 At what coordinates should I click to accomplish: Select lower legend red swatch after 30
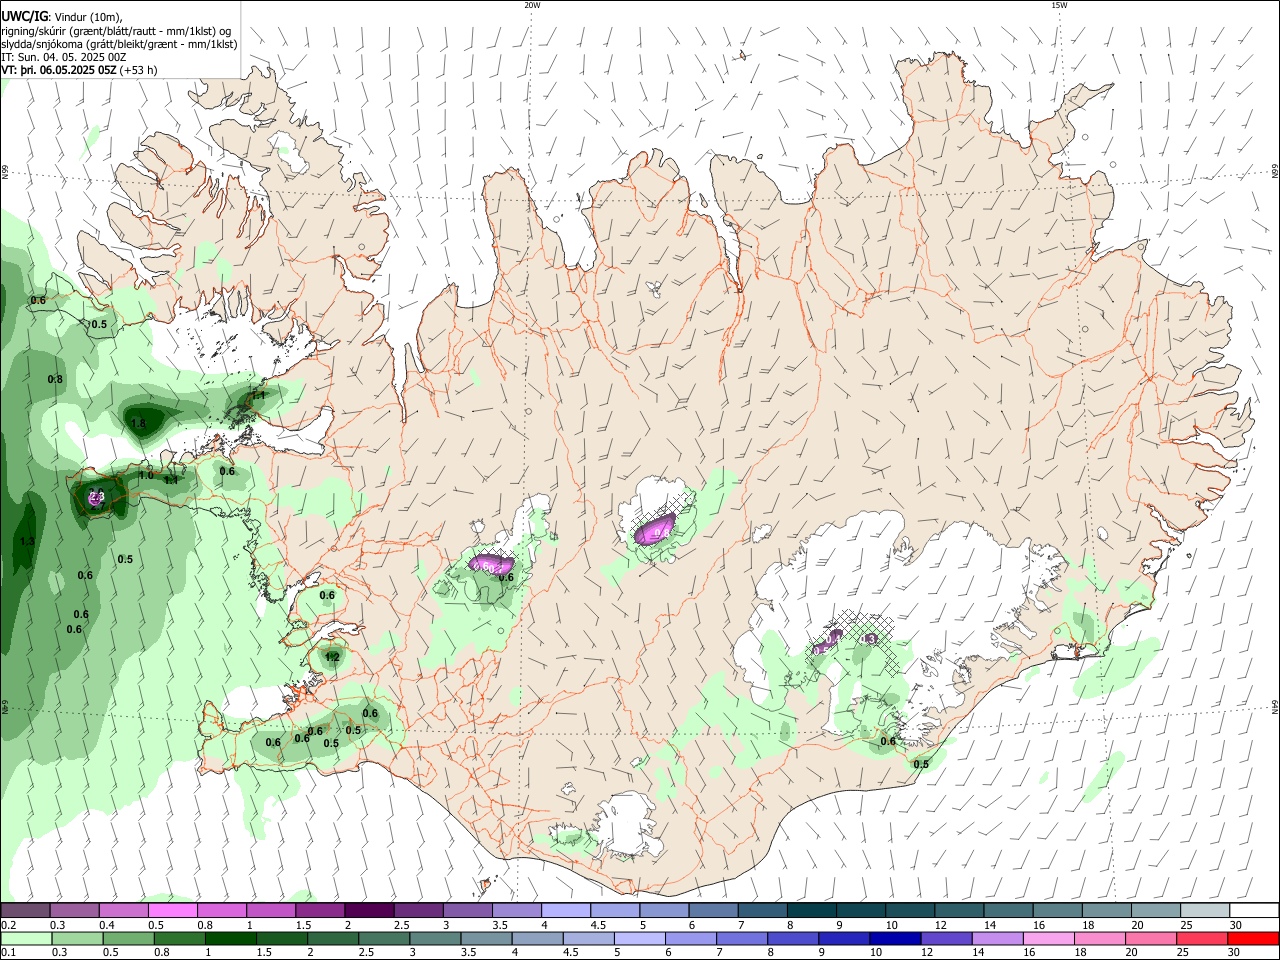tap(1252, 939)
